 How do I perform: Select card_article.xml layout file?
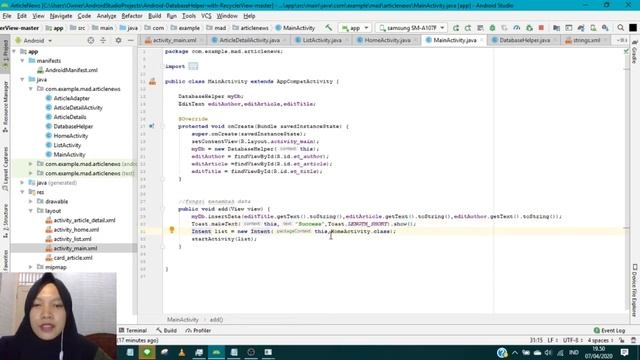click(x=73, y=258)
